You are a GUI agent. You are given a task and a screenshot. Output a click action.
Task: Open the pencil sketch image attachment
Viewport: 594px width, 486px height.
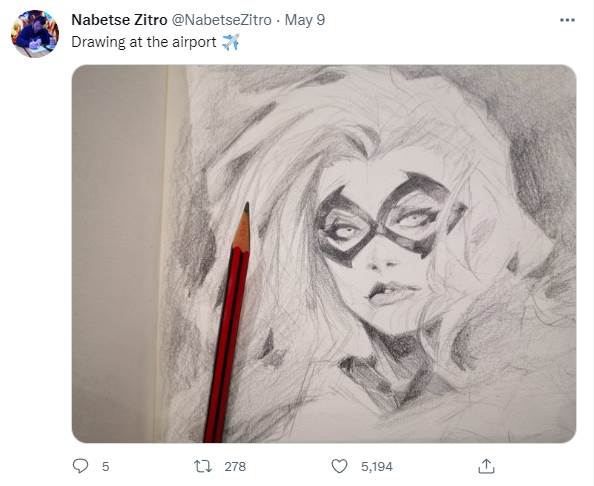coord(324,253)
